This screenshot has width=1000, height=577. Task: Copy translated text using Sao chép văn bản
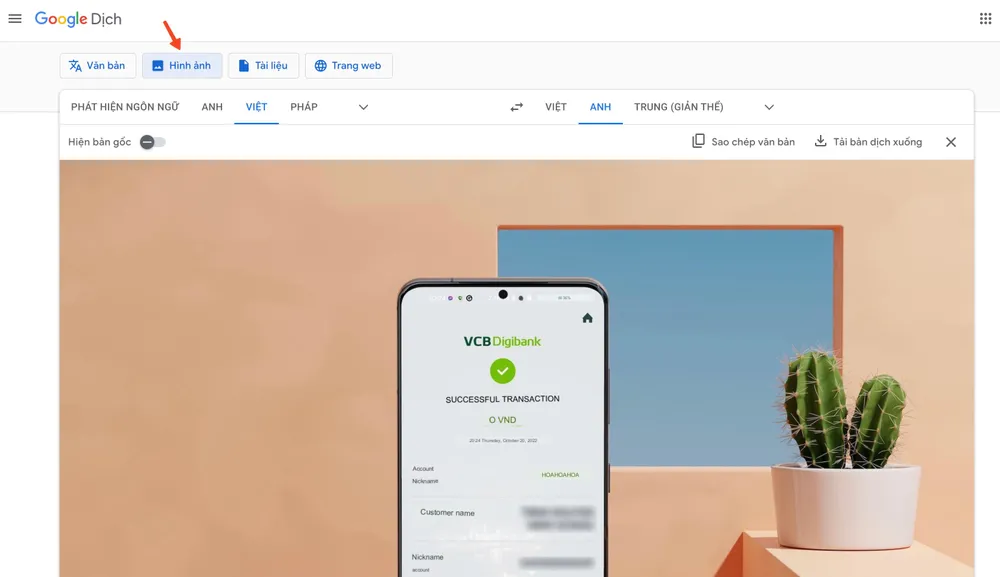coord(743,141)
